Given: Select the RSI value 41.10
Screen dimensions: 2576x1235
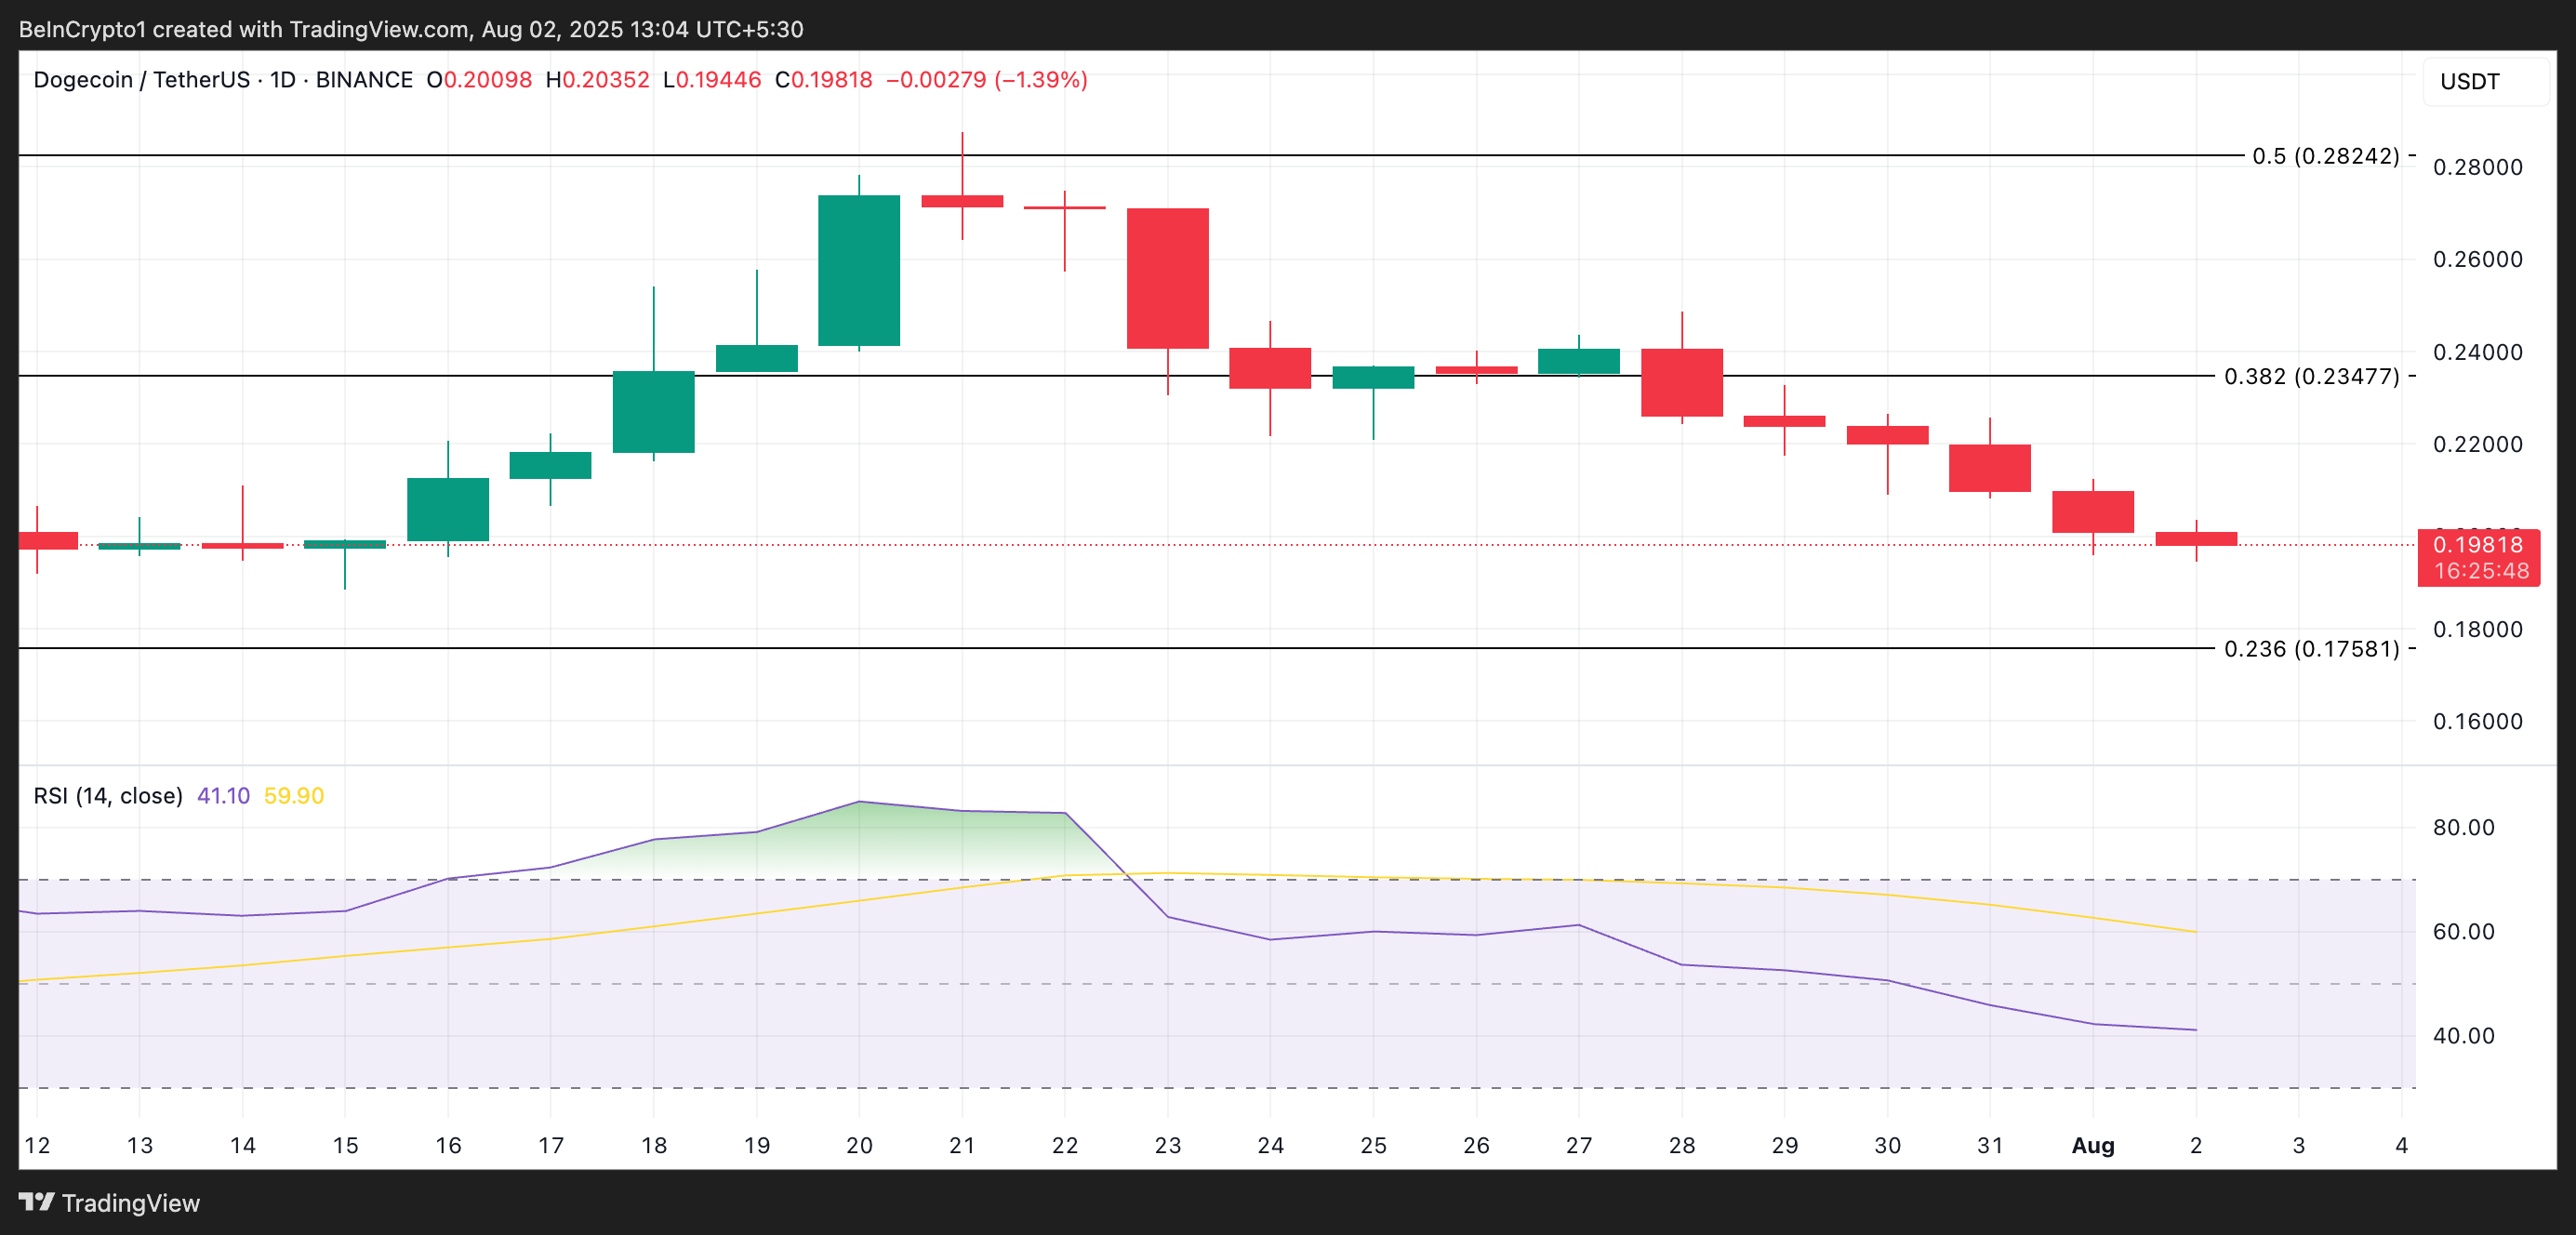Looking at the screenshot, I should click(x=222, y=795).
